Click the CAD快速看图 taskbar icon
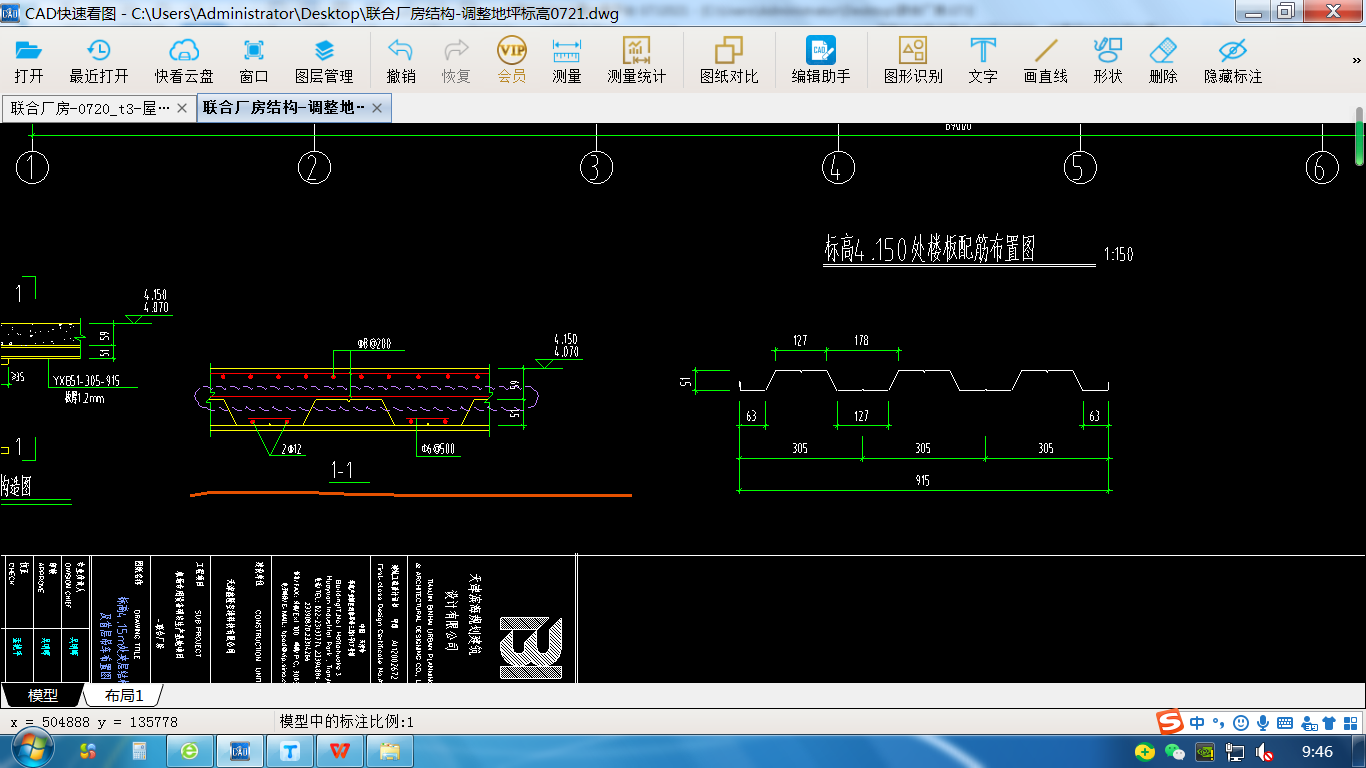Screen dimensions: 1366x768 240,750
